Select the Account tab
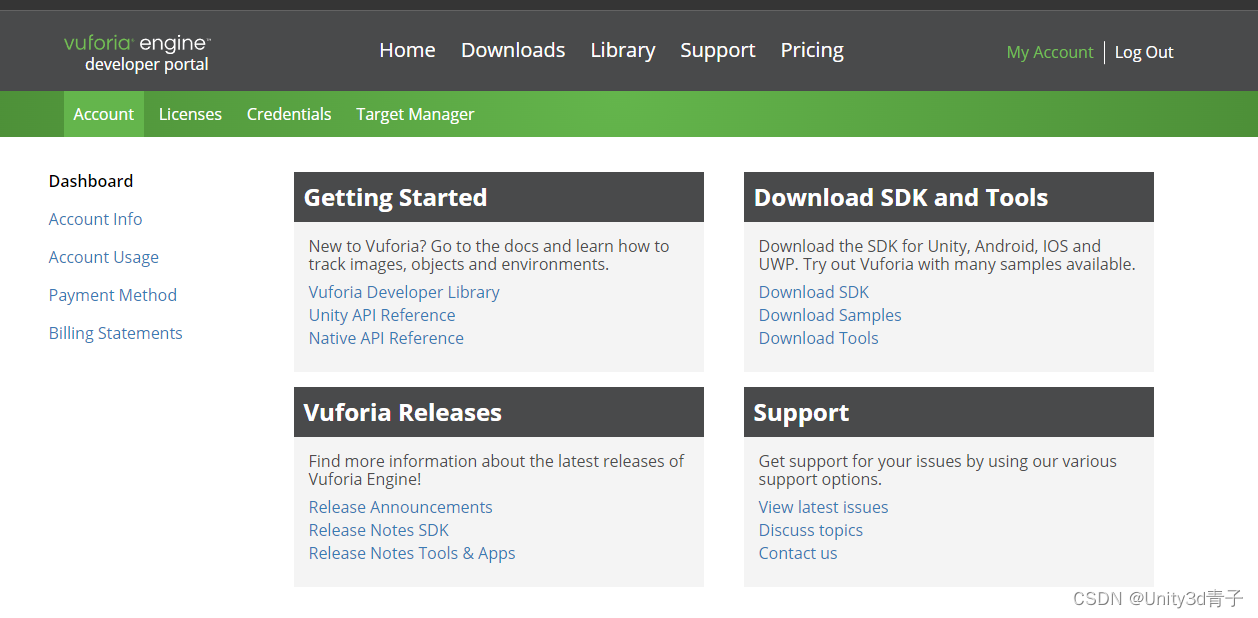1258x618 pixels. pos(104,114)
